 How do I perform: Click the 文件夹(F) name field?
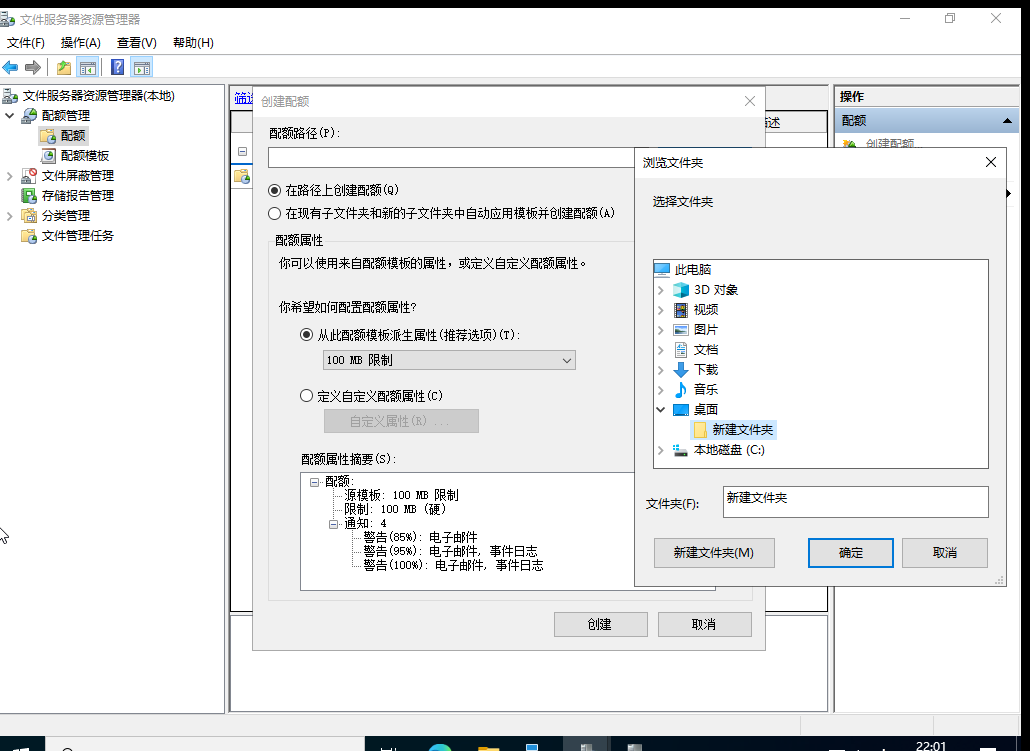click(x=855, y=502)
